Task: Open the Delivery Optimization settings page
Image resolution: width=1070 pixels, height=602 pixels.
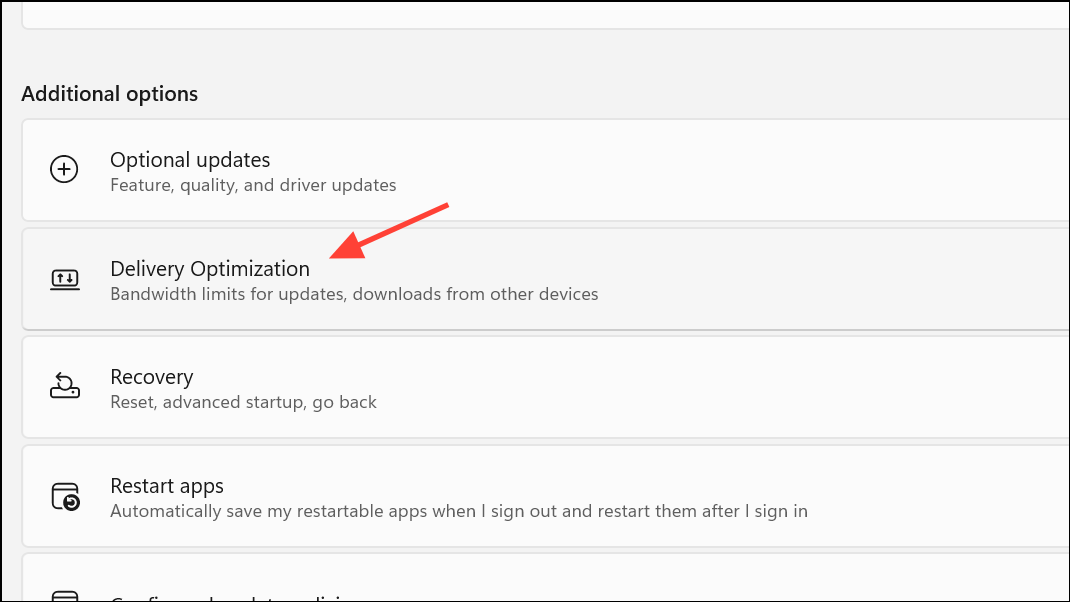Action: tap(400, 279)
